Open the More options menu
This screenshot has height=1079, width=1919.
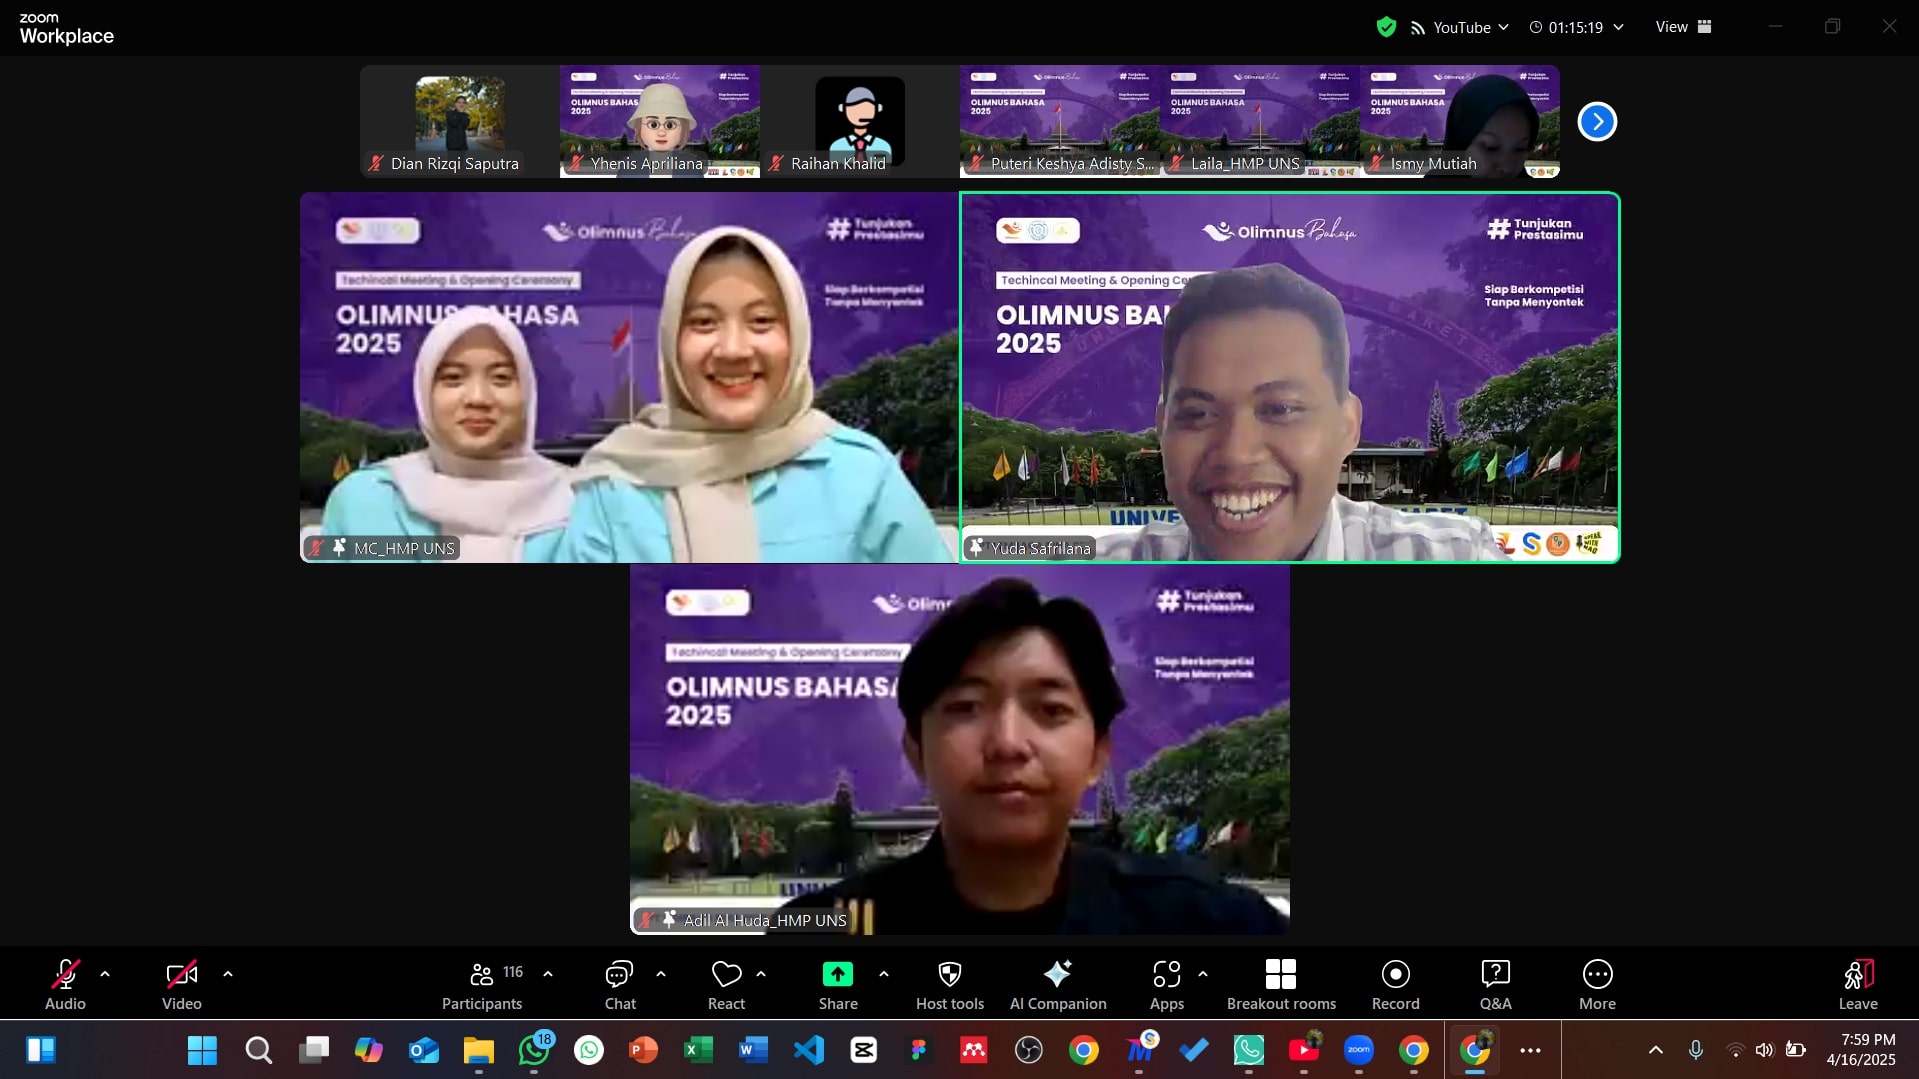pos(1597,984)
